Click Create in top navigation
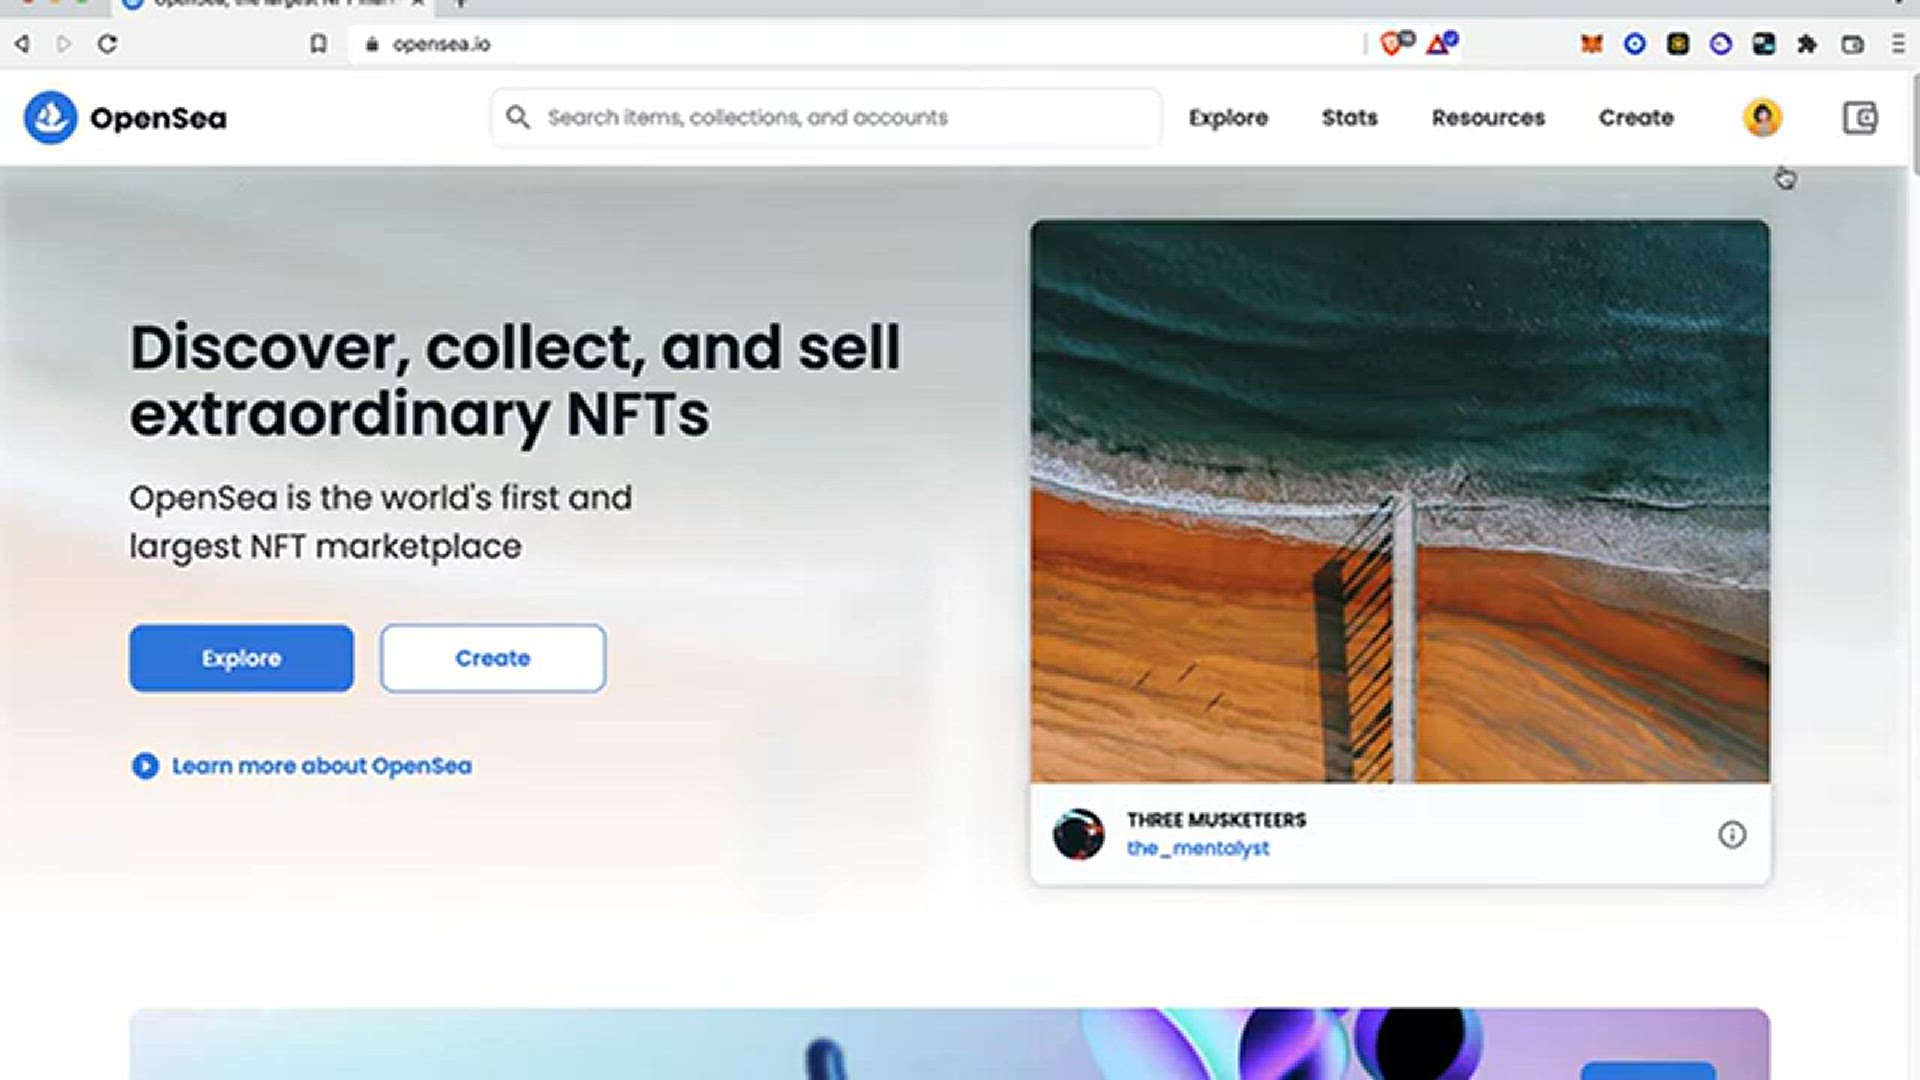This screenshot has width=1920, height=1080. pyautogui.click(x=1636, y=118)
